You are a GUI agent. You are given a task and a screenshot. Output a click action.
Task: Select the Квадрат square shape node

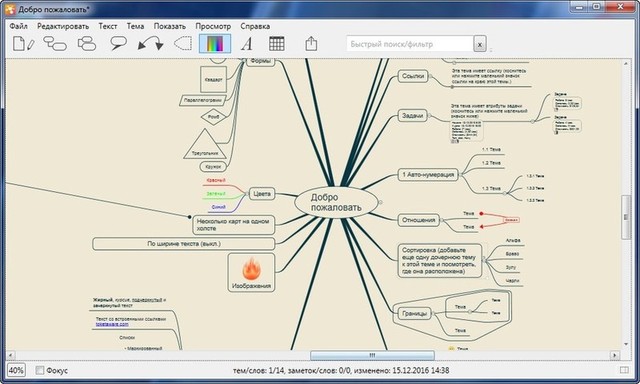pos(213,80)
